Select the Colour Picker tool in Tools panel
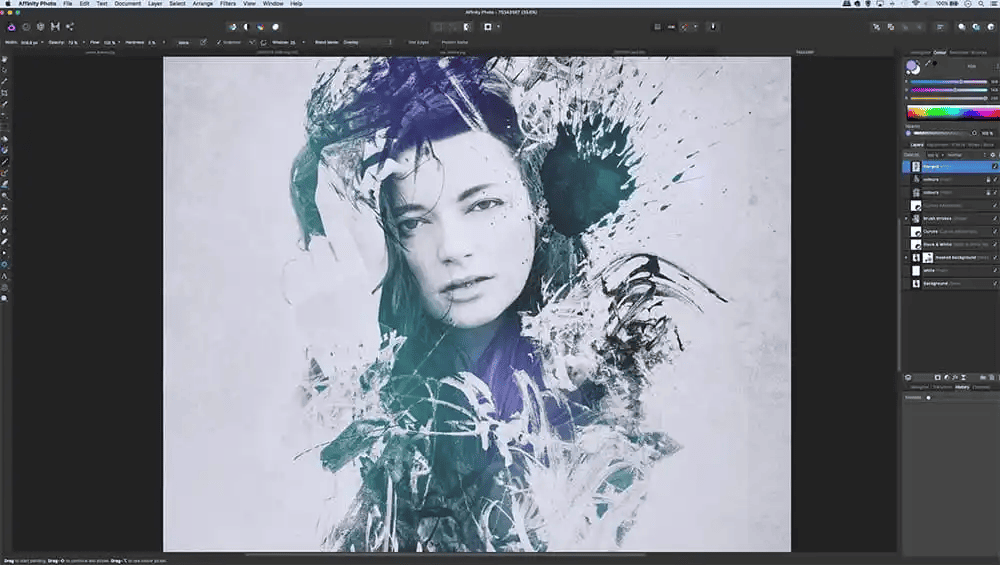Viewport: 1000px width, 565px height. tap(4, 82)
